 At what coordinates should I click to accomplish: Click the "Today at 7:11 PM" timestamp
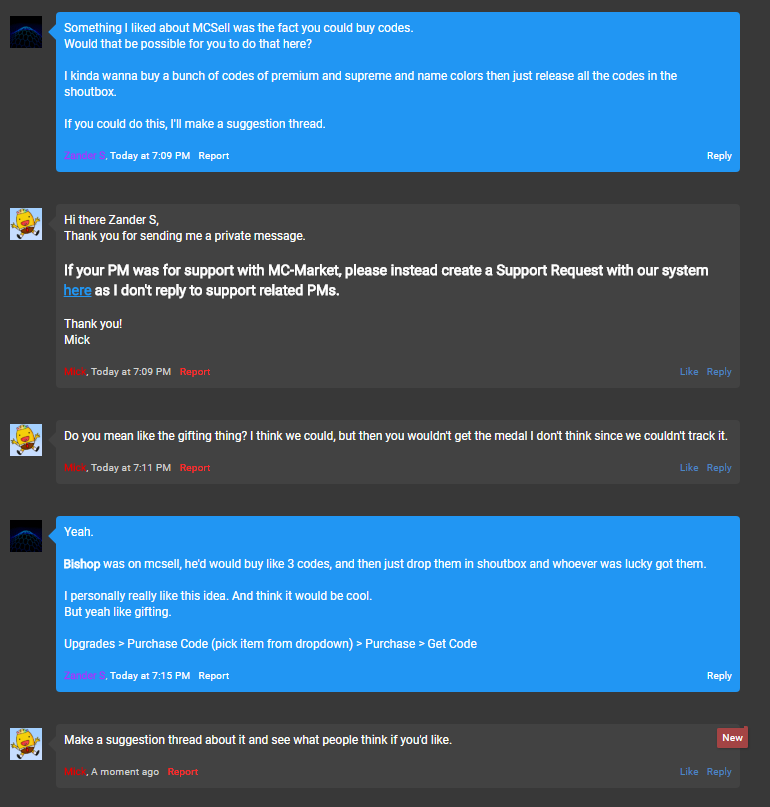pyautogui.click(x=131, y=468)
